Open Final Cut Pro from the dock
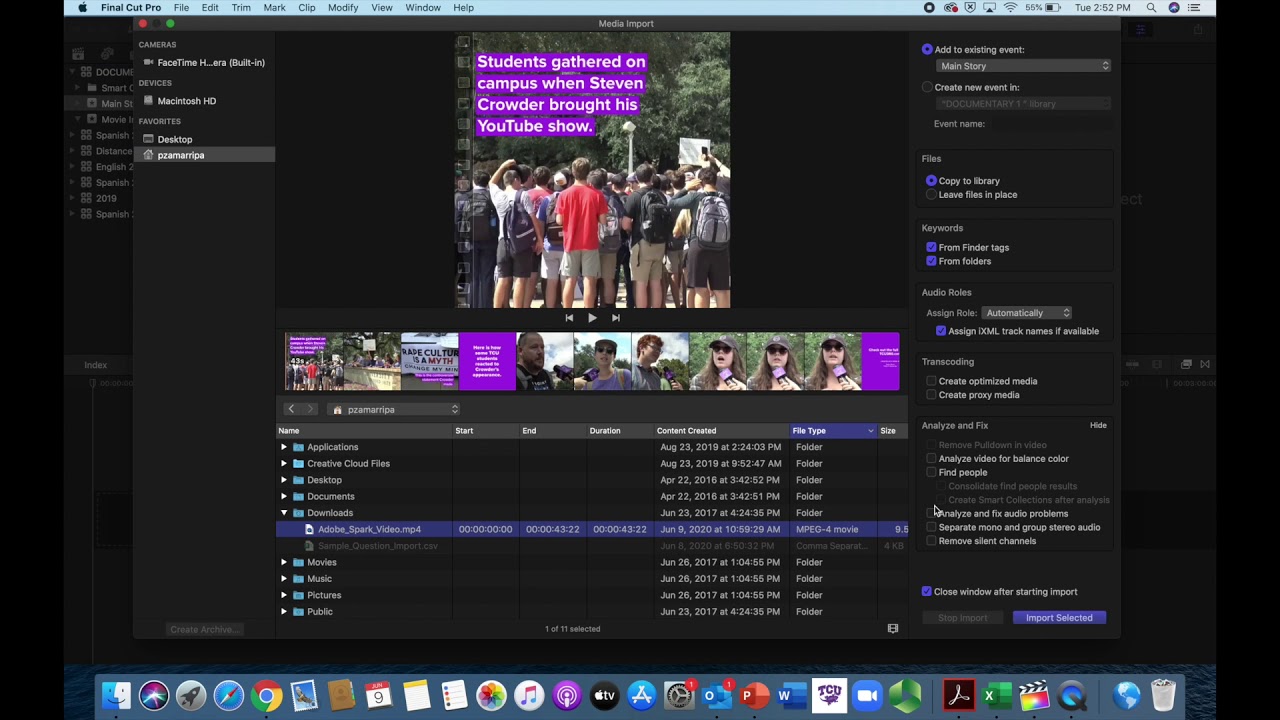 click(x=1034, y=696)
